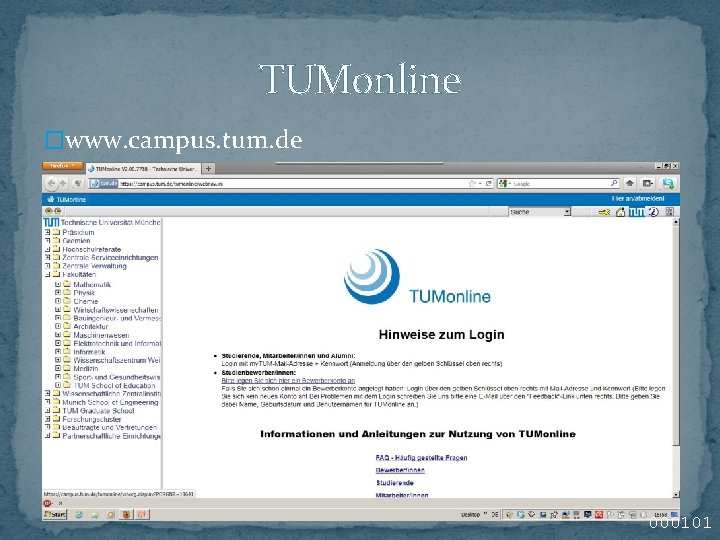720x540 pixels.
Task: Expand the Präsidium folder
Action: point(47,232)
